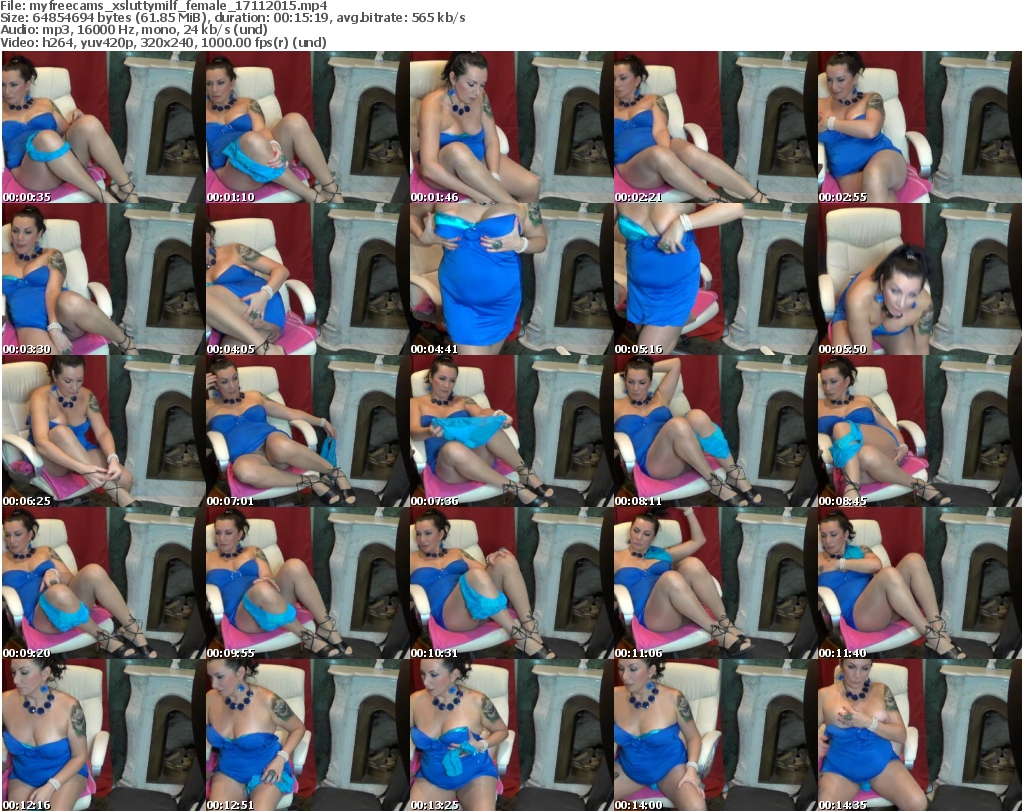Pick the frame with timestamp 00:14:35

(x=920, y=735)
